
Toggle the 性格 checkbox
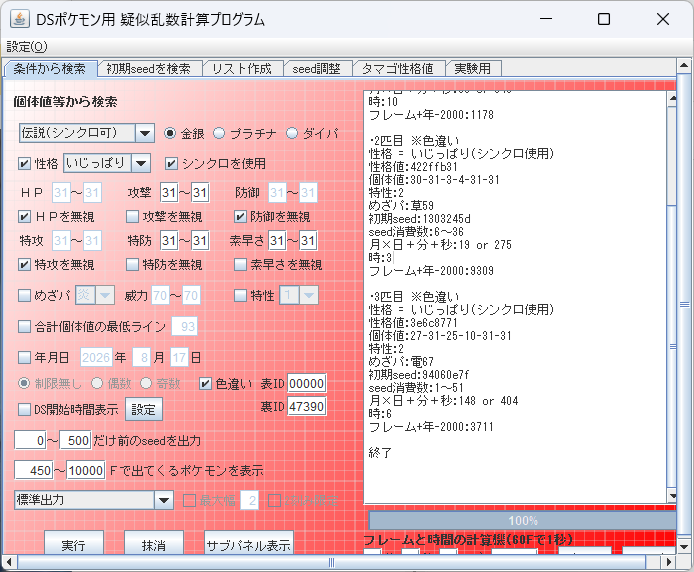[24, 164]
